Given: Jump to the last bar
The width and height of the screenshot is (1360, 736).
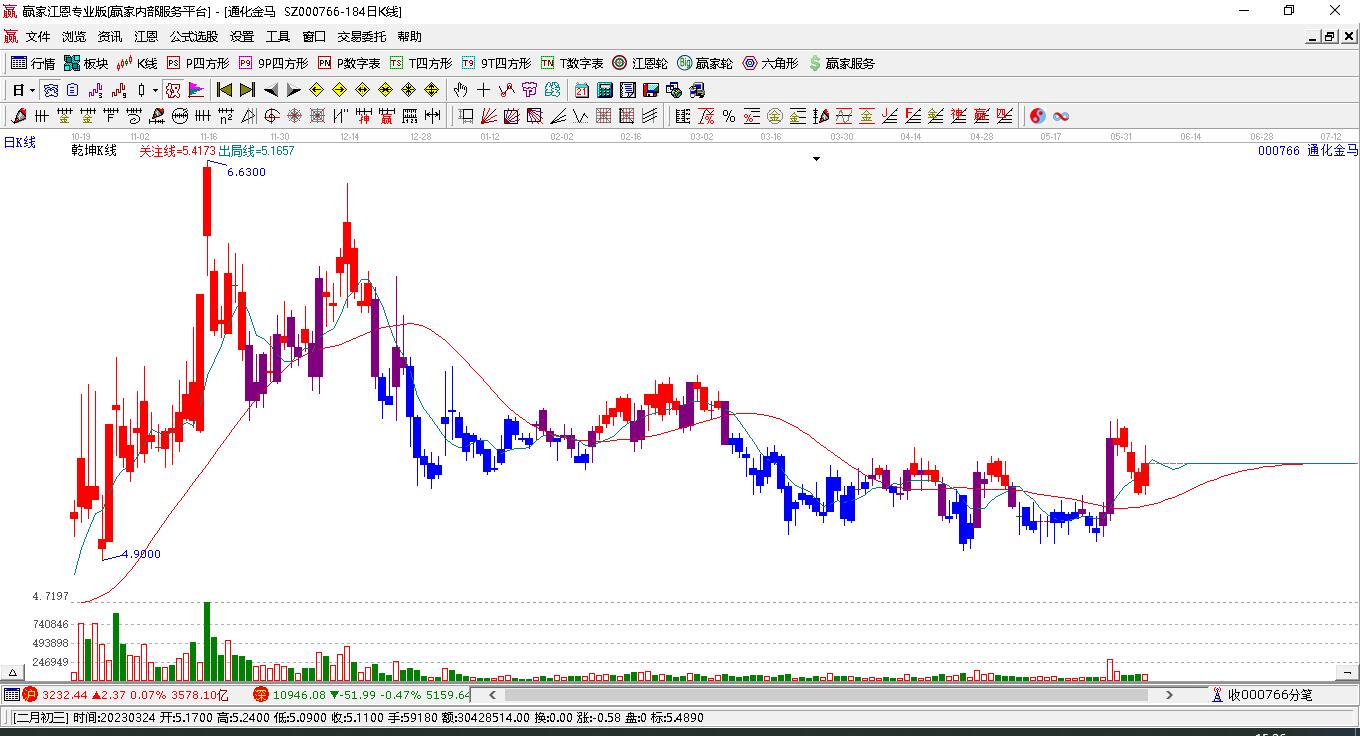Looking at the screenshot, I should click(x=247, y=90).
